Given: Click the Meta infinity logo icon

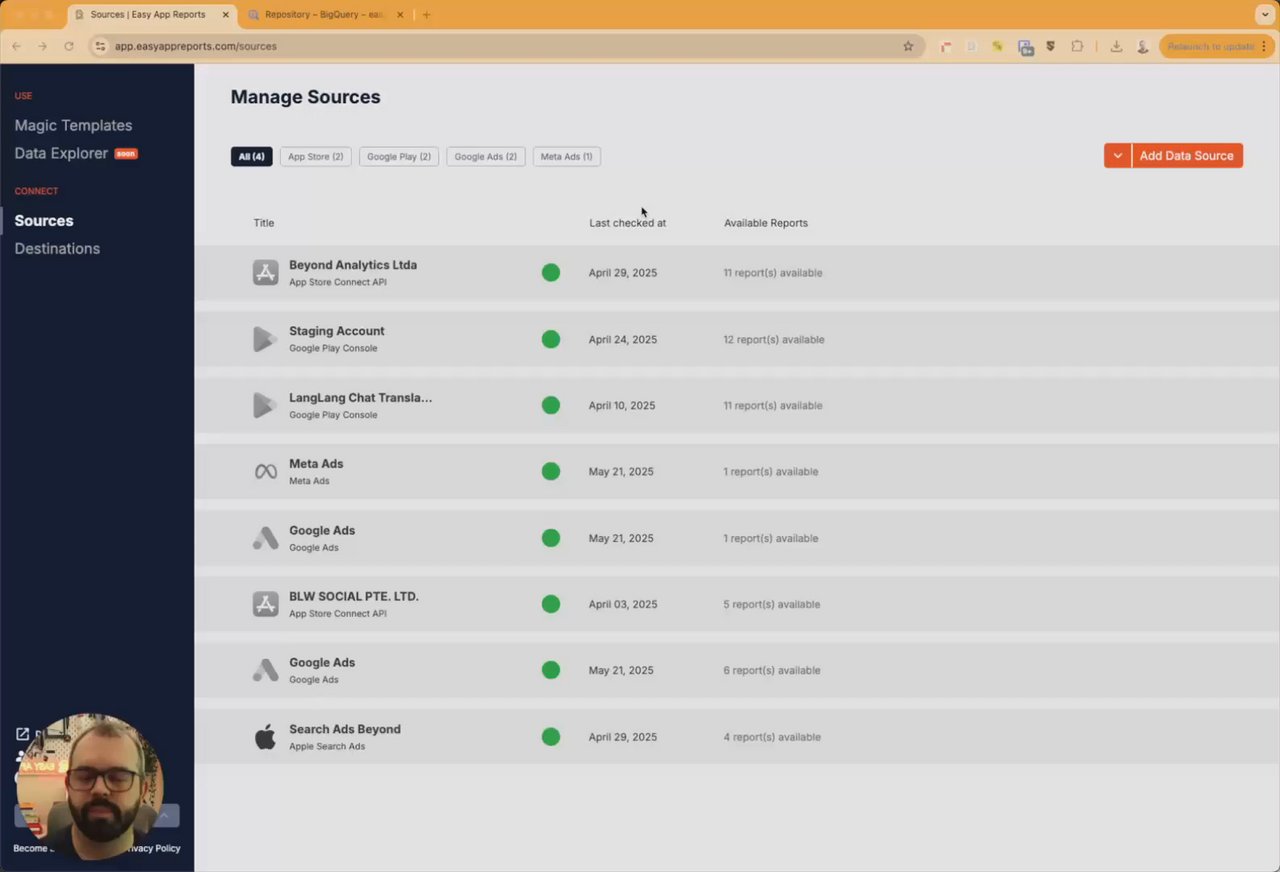Looking at the screenshot, I should (265, 471).
